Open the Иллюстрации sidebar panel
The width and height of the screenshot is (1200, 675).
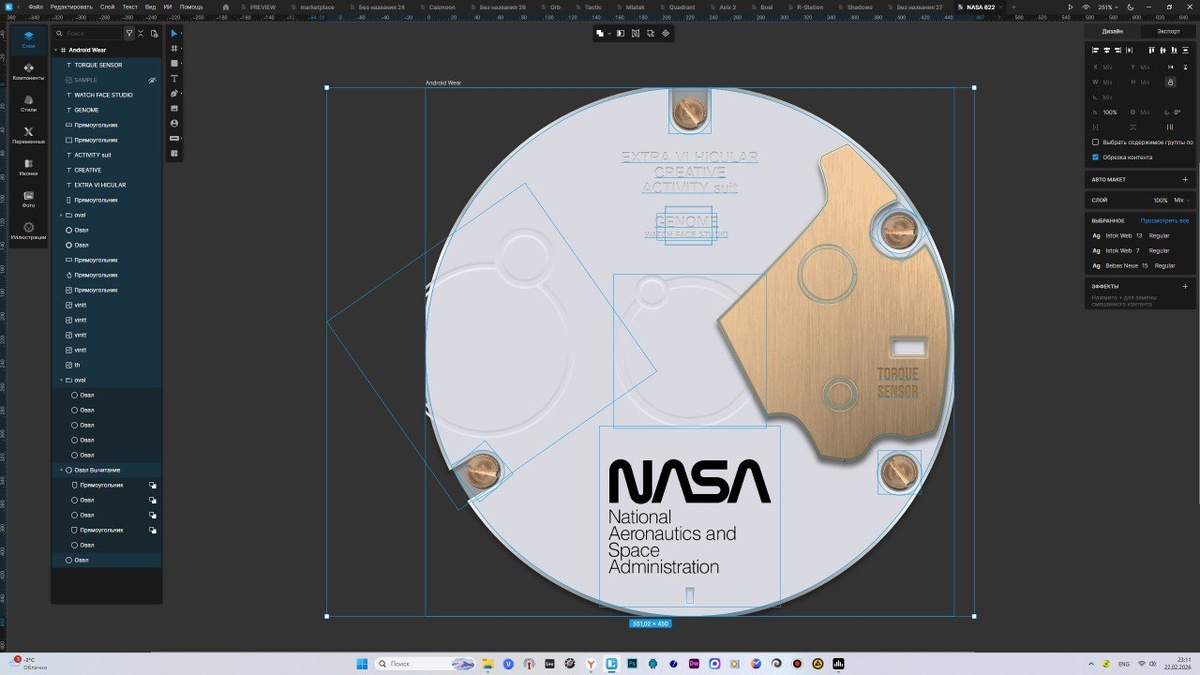28,231
